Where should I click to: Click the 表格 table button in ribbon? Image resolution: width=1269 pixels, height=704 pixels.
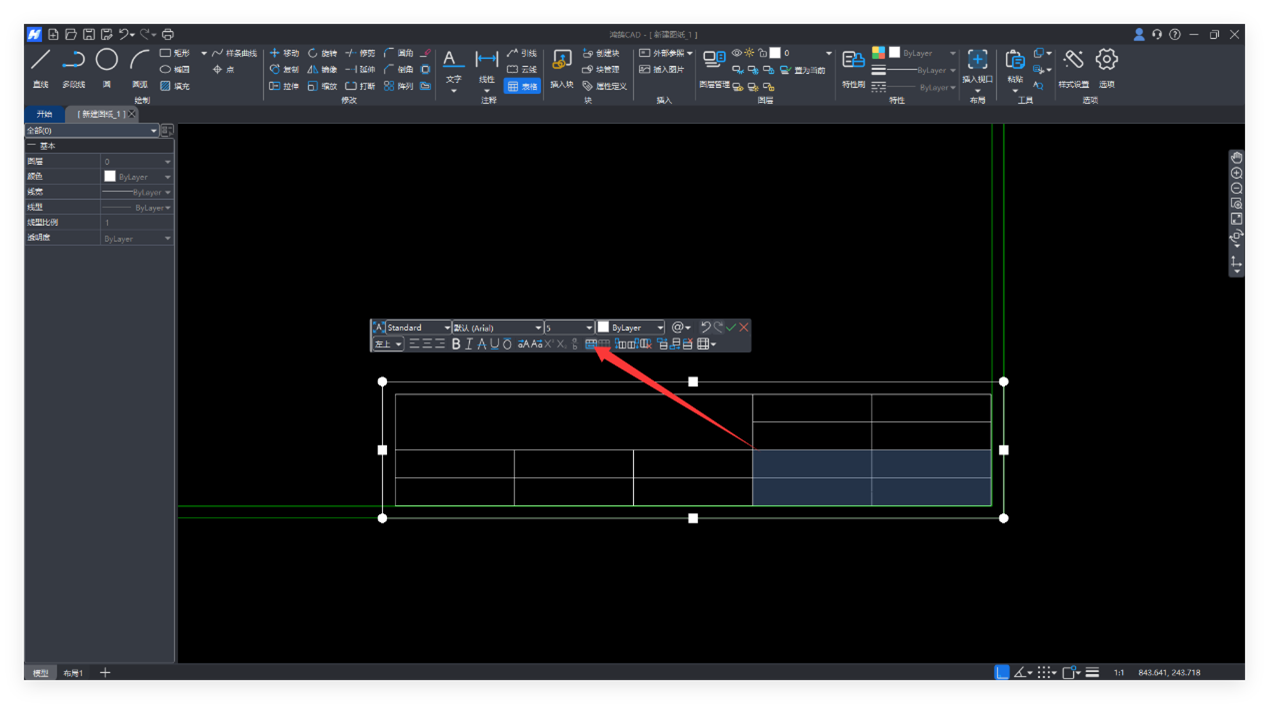tap(522, 87)
